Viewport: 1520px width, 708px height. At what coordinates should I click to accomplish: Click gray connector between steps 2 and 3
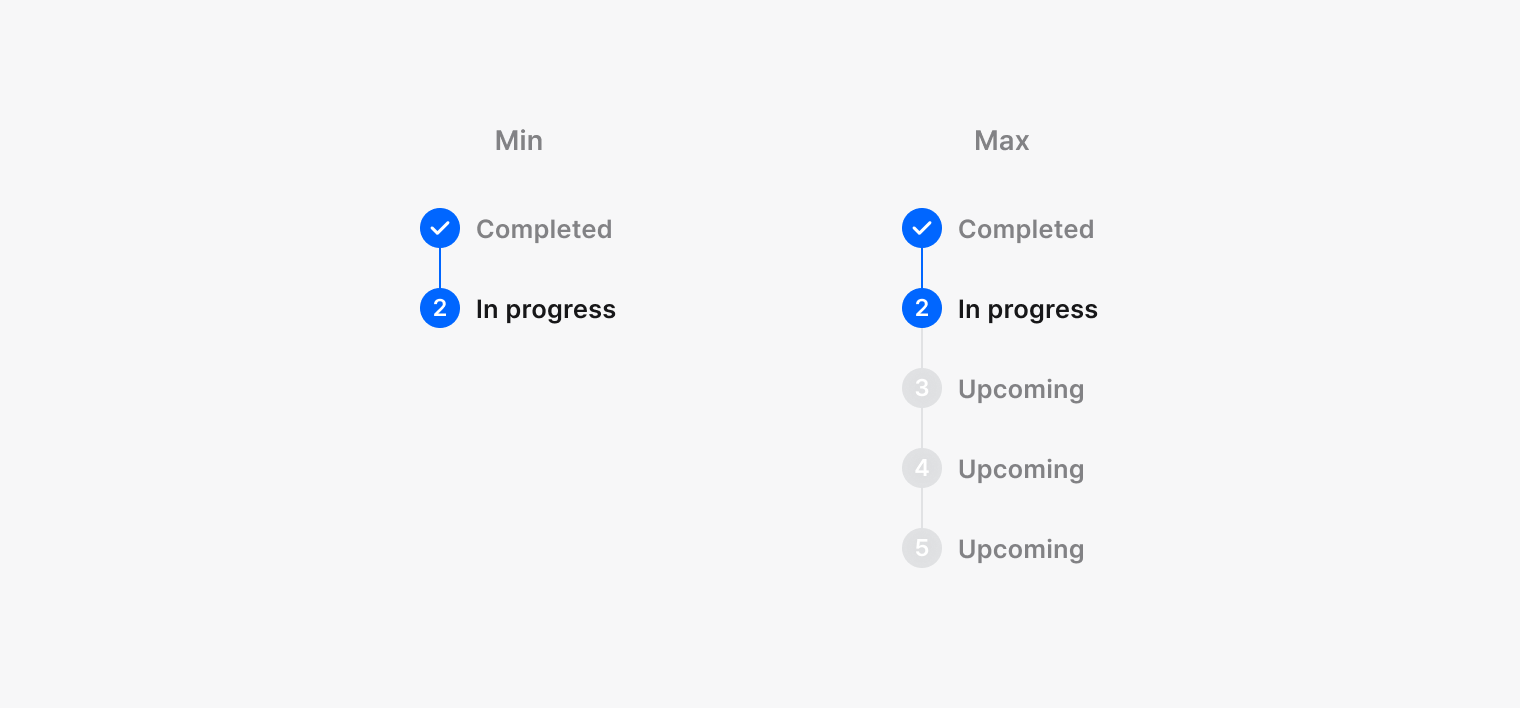(922, 348)
